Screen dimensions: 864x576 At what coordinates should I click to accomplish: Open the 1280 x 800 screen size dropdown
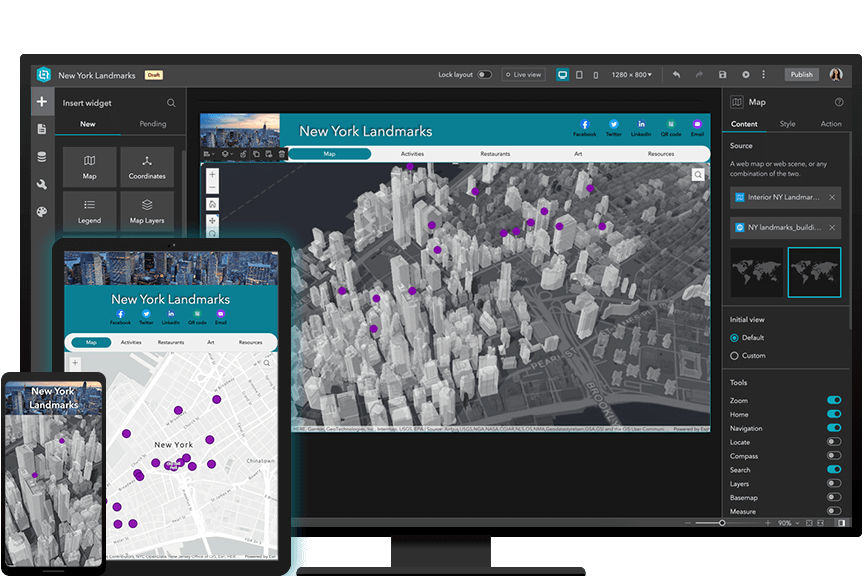click(631, 74)
